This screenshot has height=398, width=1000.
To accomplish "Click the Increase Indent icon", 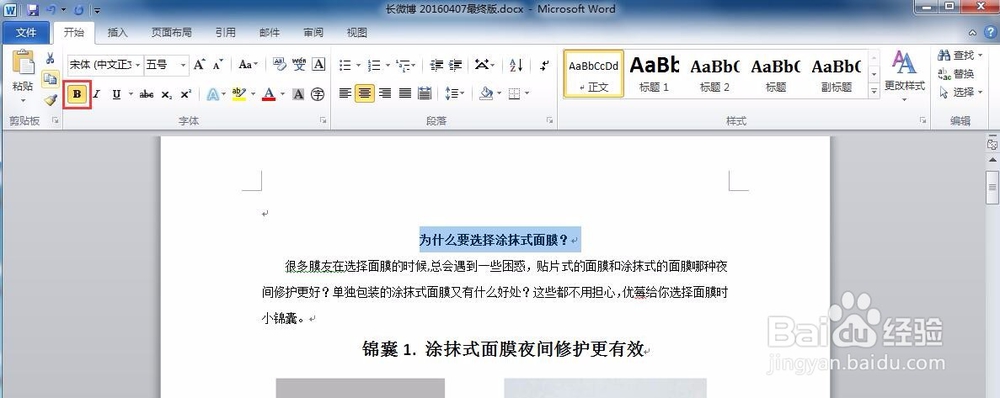I will pyautogui.click(x=455, y=64).
